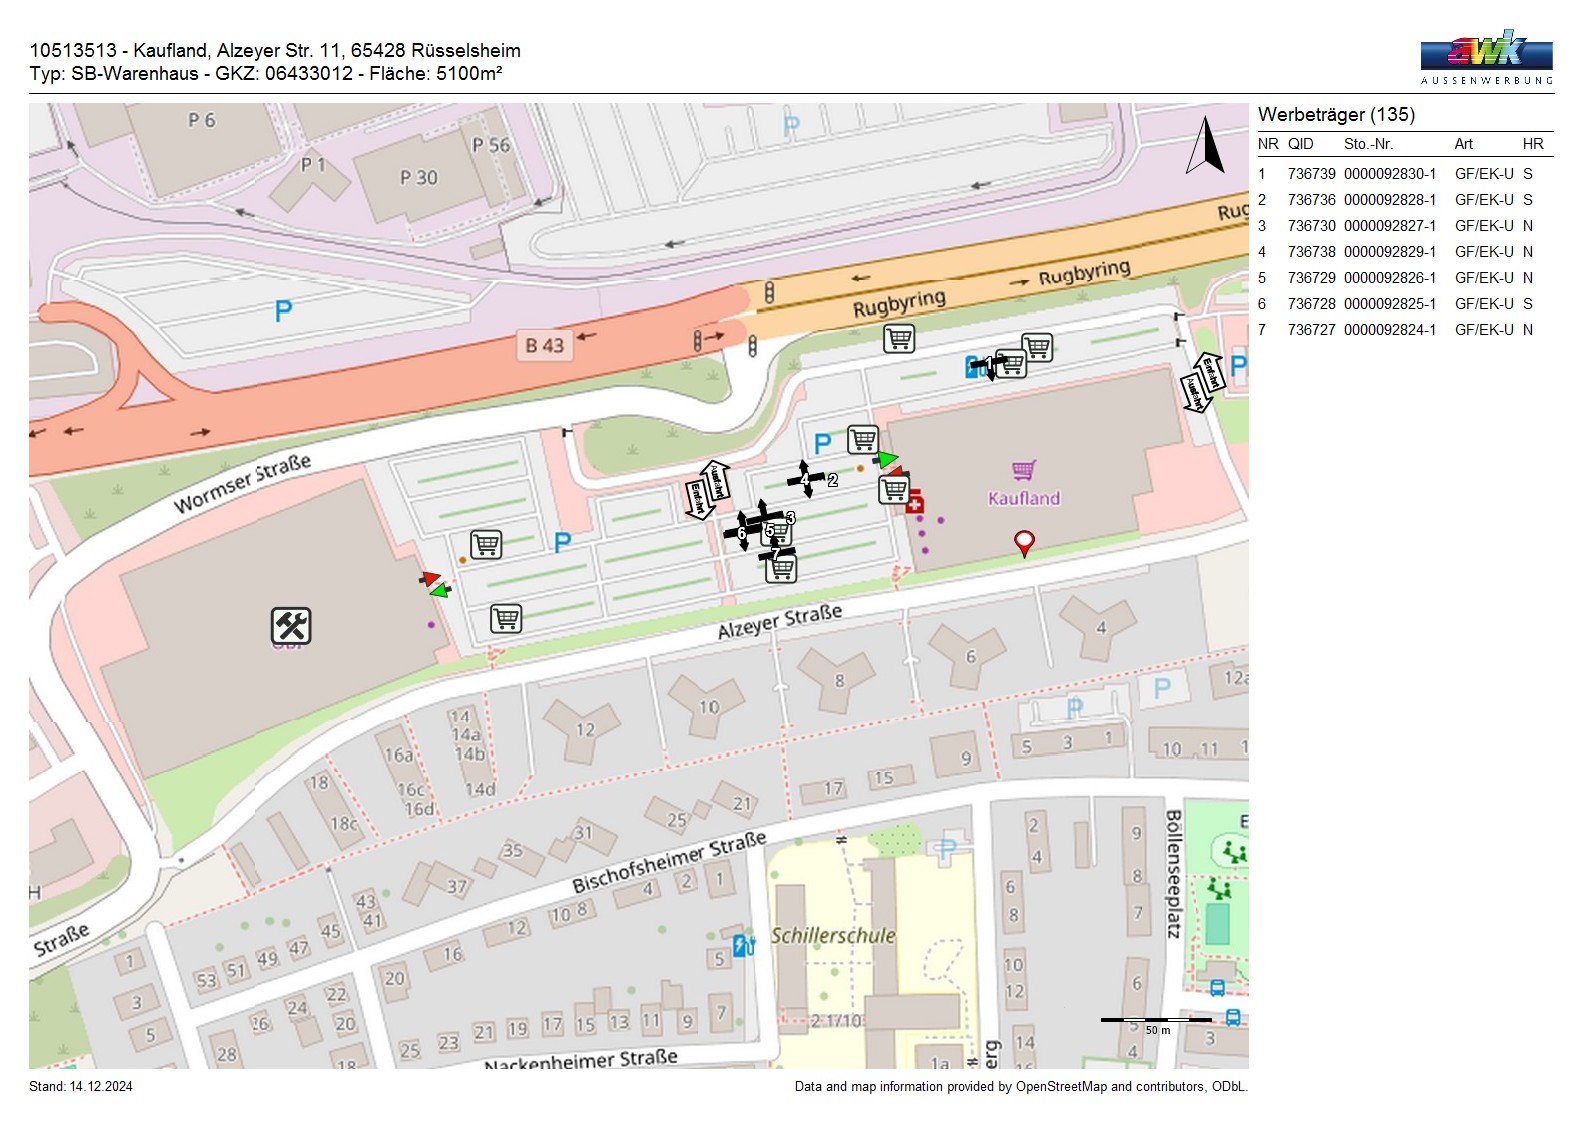Screen dimensions: 1587x1123
Task: Click the Sto.-Nr. column header
Action: click(1368, 144)
